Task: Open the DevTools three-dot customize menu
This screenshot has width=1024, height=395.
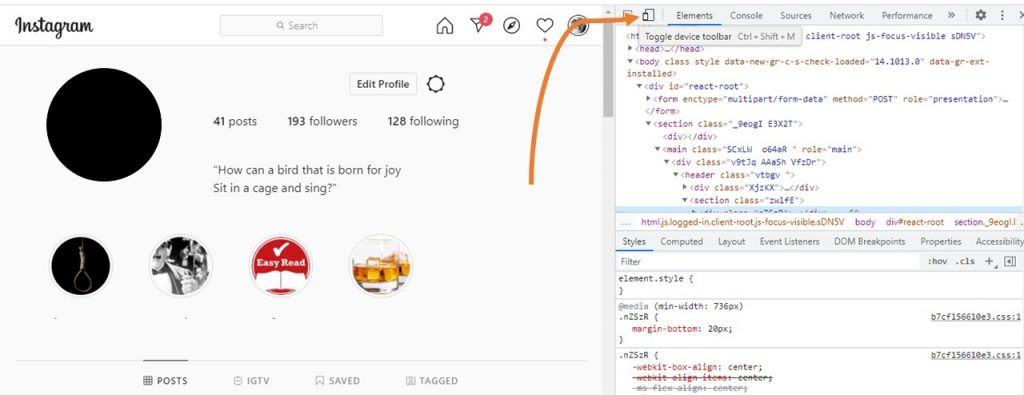Action: coord(1002,15)
